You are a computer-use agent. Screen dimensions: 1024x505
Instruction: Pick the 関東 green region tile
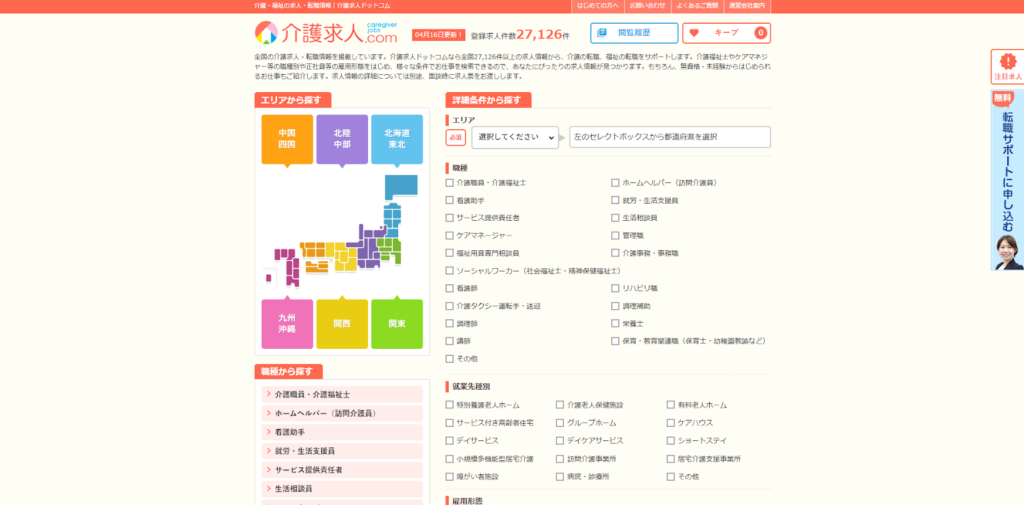coord(397,323)
